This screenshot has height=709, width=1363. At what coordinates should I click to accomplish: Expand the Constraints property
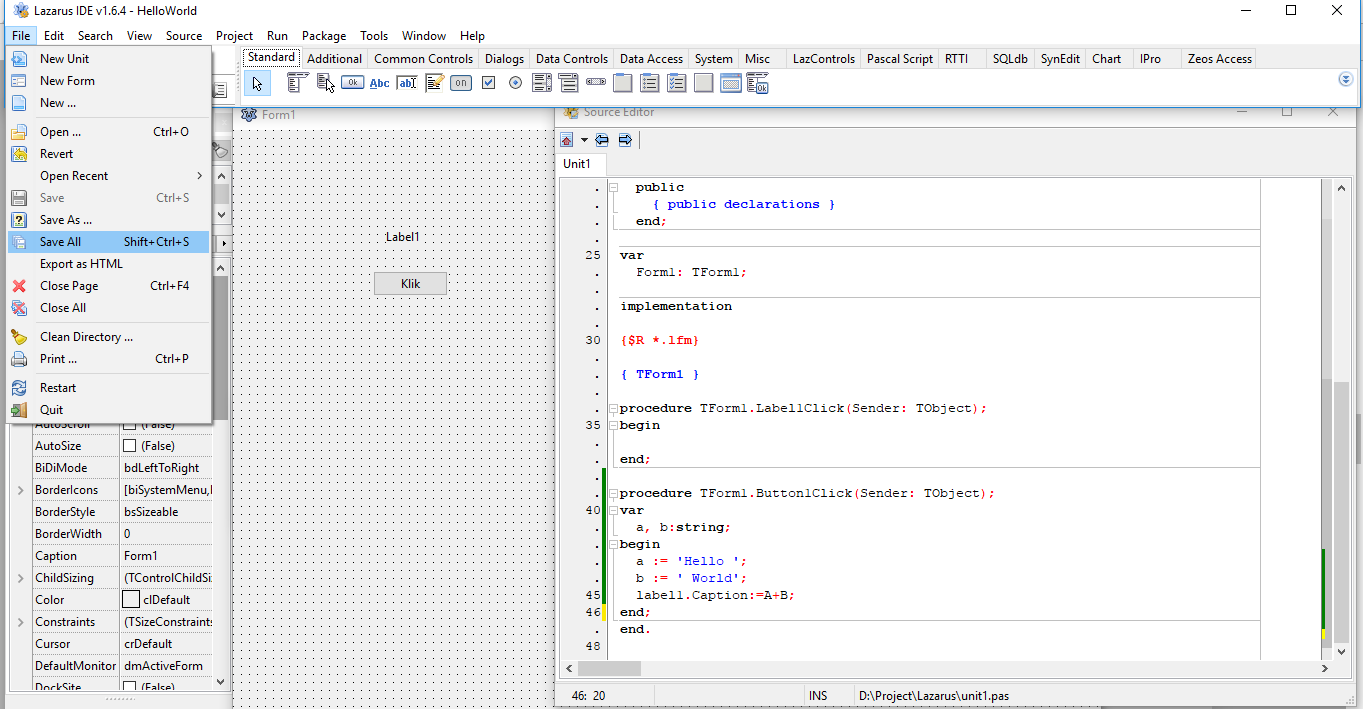click(20, 622)
